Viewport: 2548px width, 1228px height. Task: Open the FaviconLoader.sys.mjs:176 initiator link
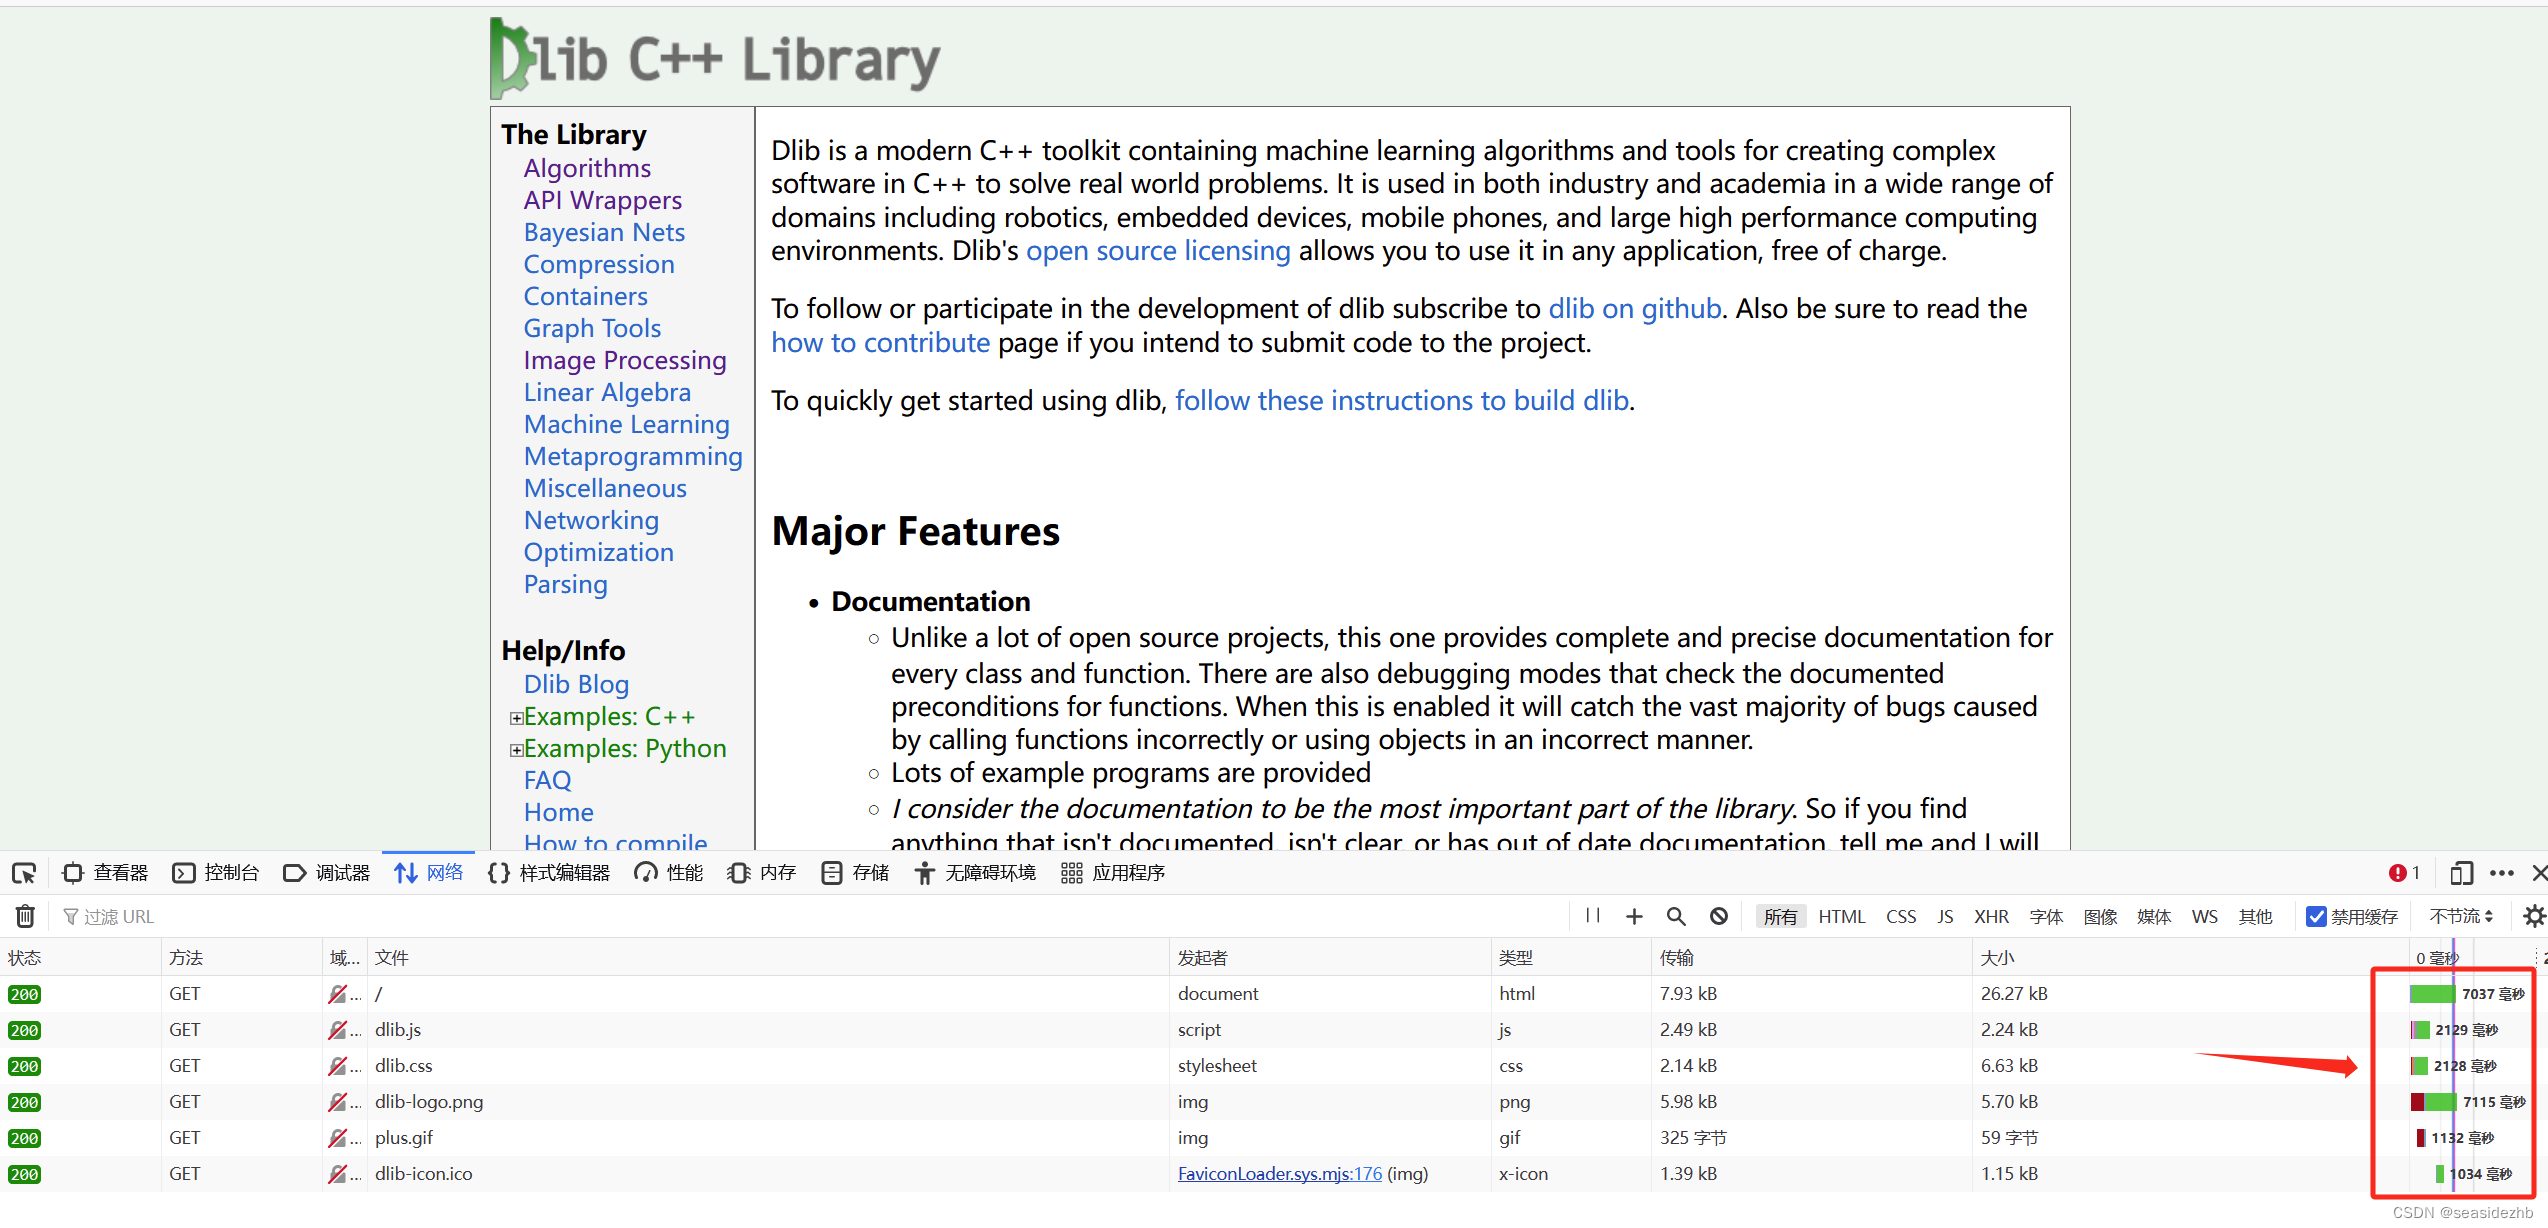pyautogui.click(x=1280, y=1174)
